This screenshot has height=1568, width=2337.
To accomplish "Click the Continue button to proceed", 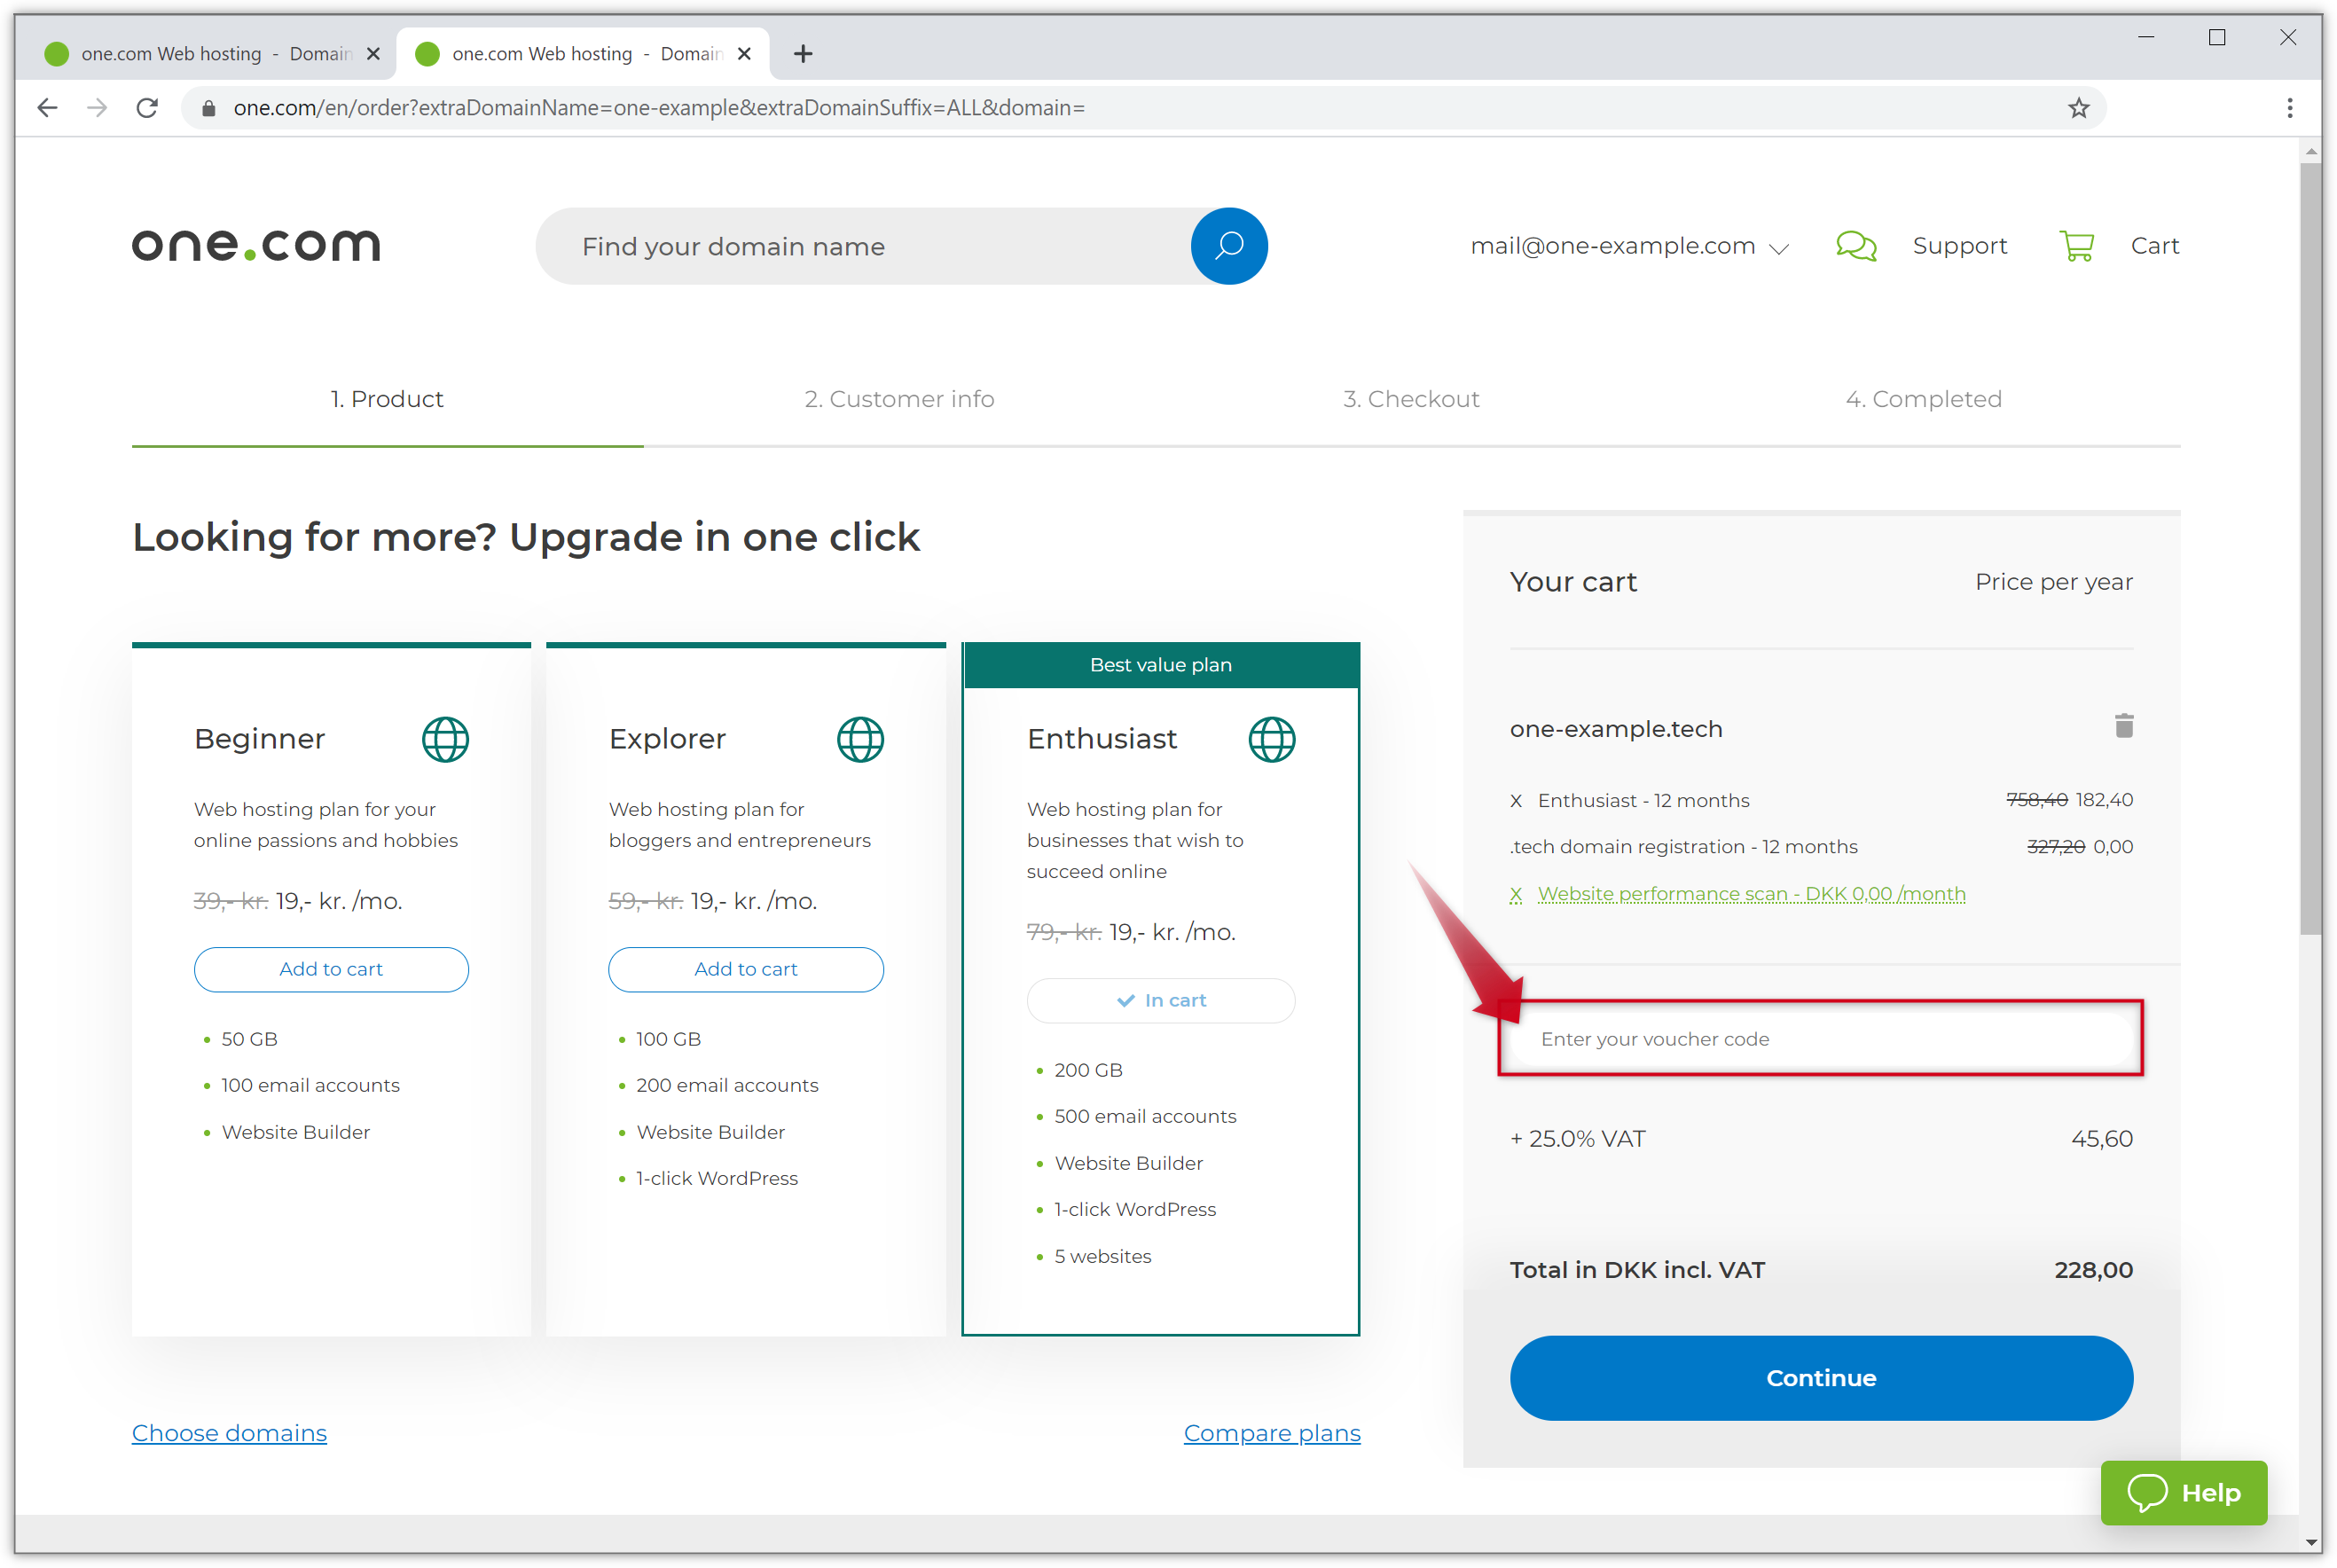I will coord(1819,1377).
